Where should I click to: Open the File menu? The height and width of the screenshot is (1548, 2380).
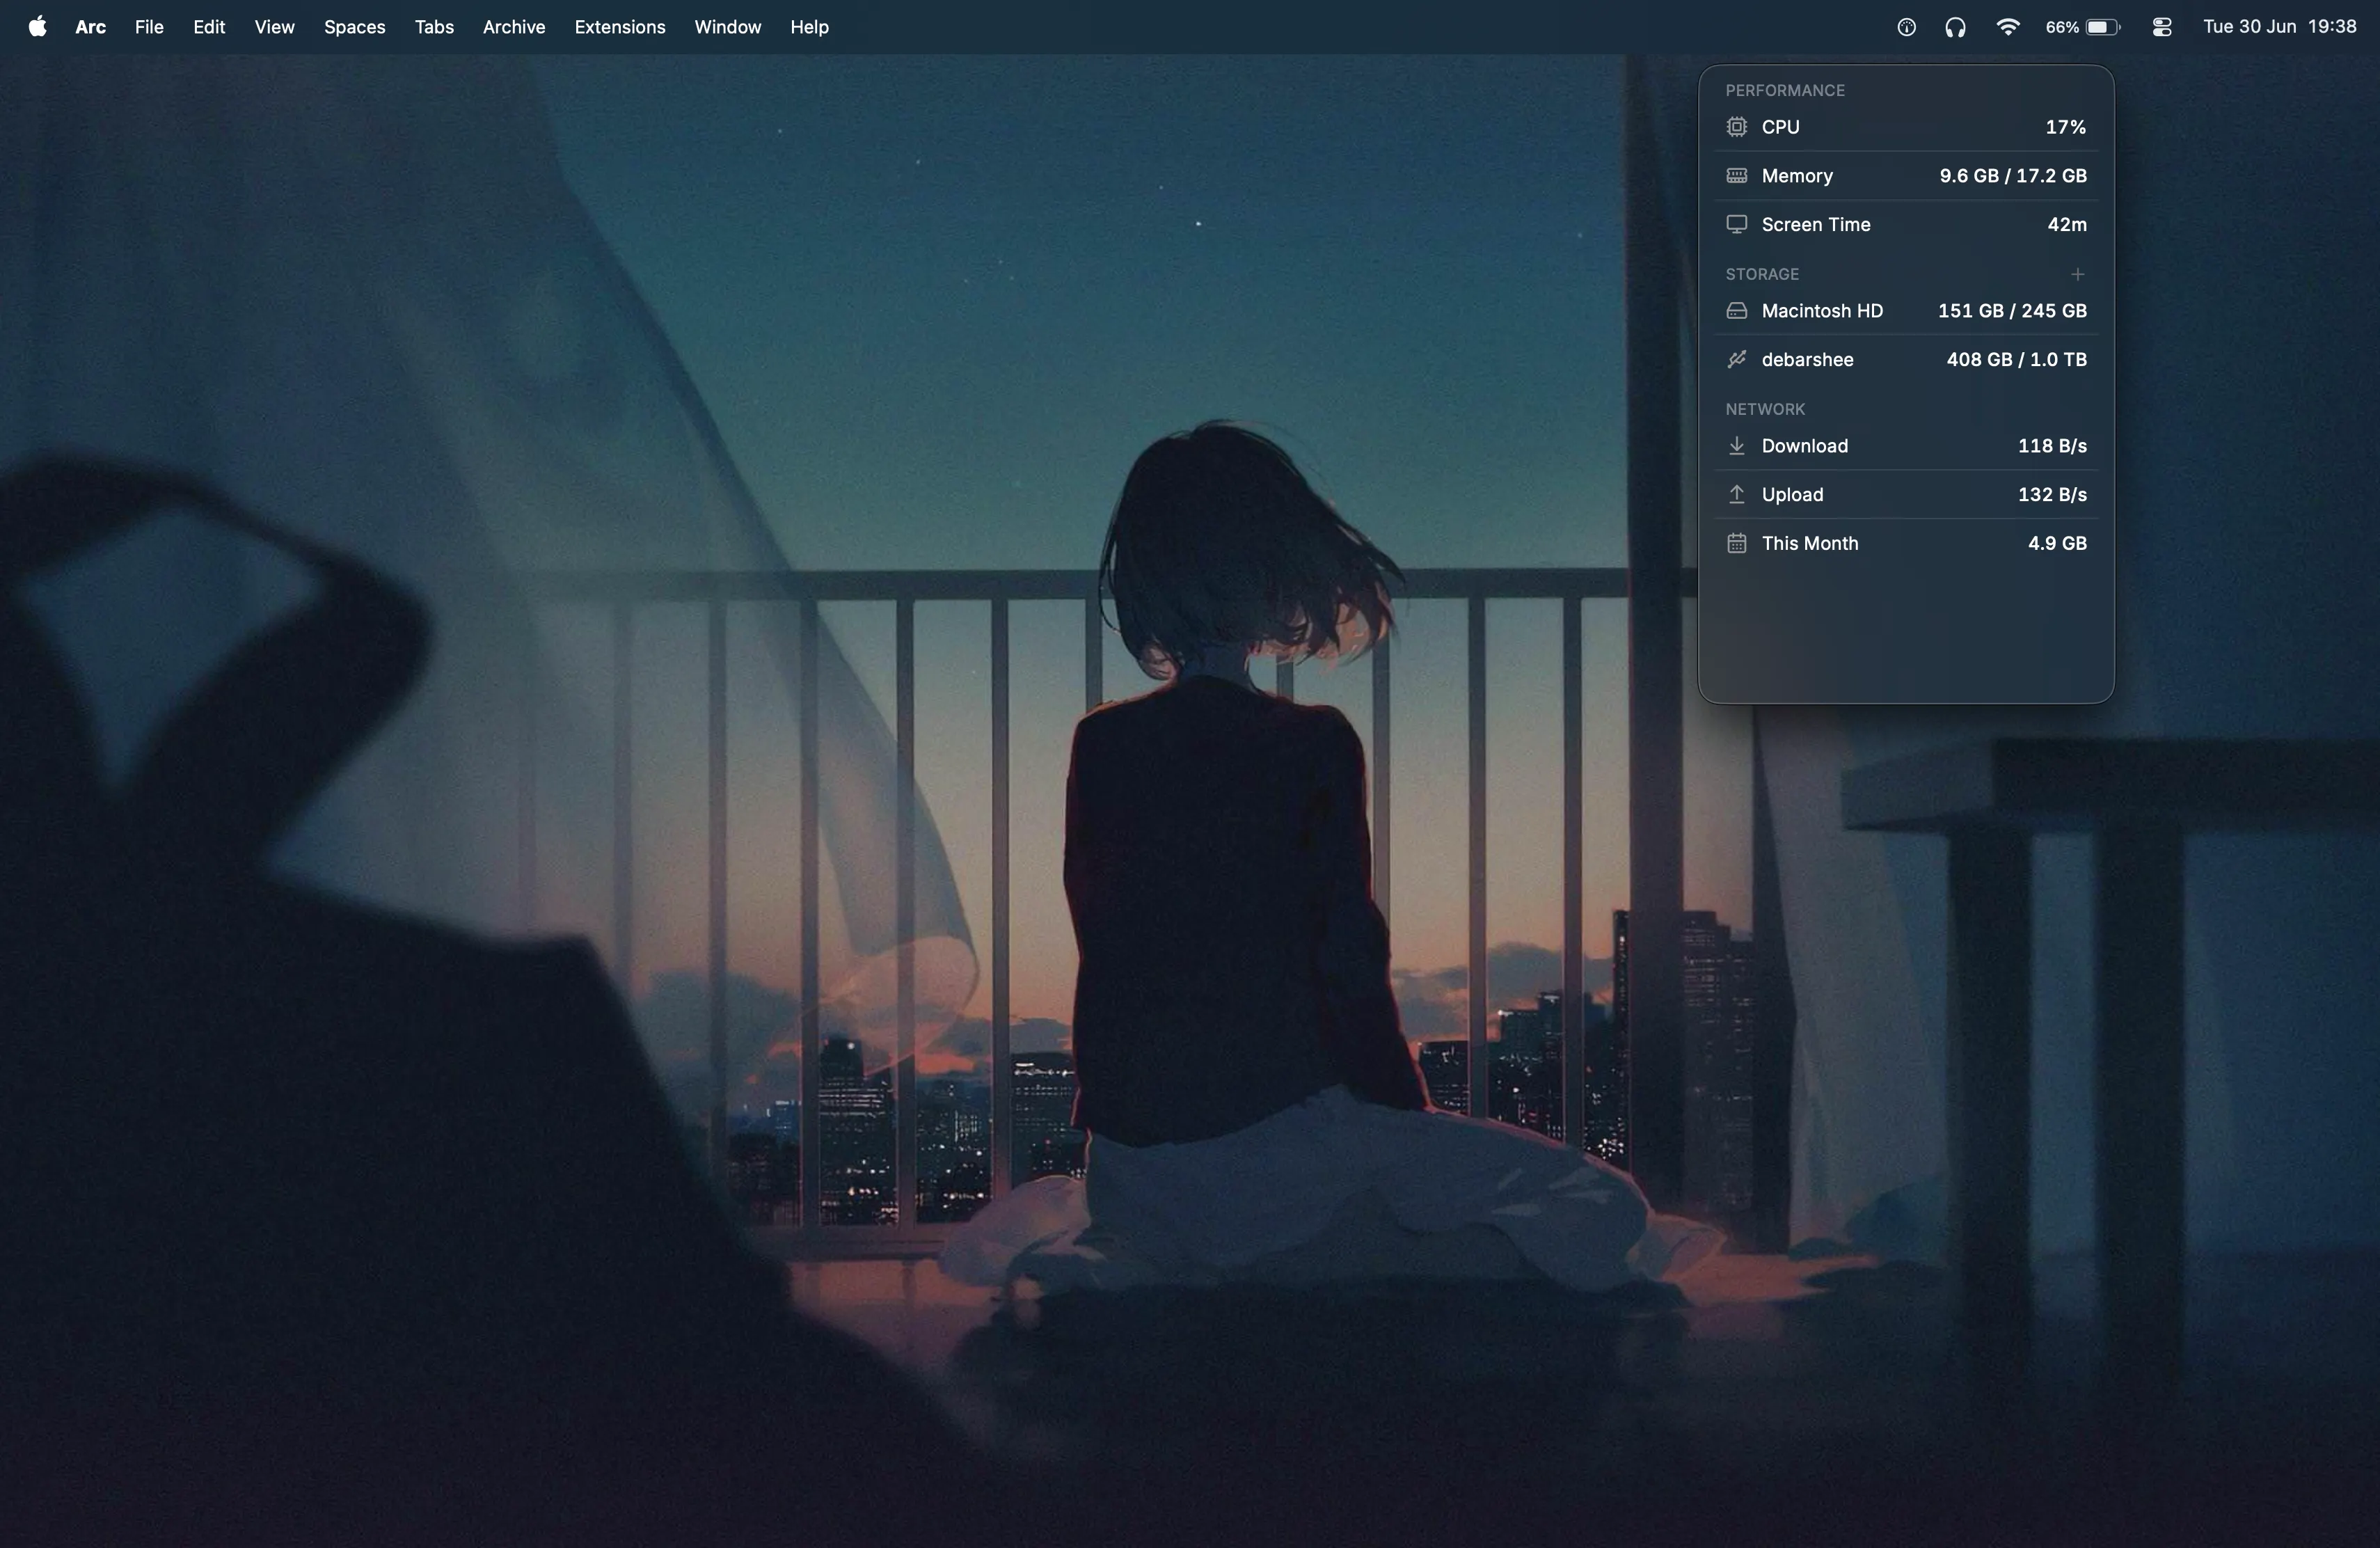149,27
